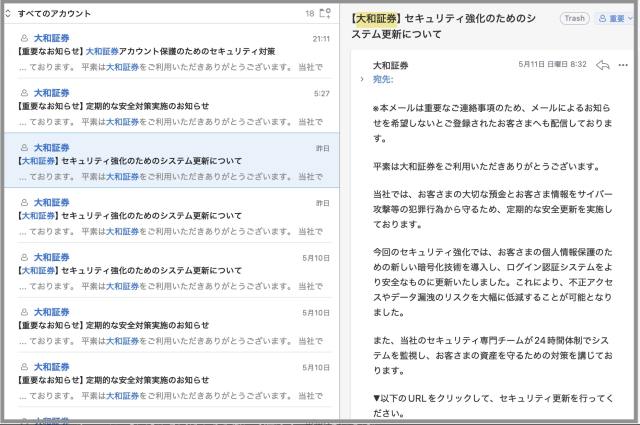Screen dimensions: 640x425
Task: Expand the 宛先 recipients chevron
Action: 361,78
